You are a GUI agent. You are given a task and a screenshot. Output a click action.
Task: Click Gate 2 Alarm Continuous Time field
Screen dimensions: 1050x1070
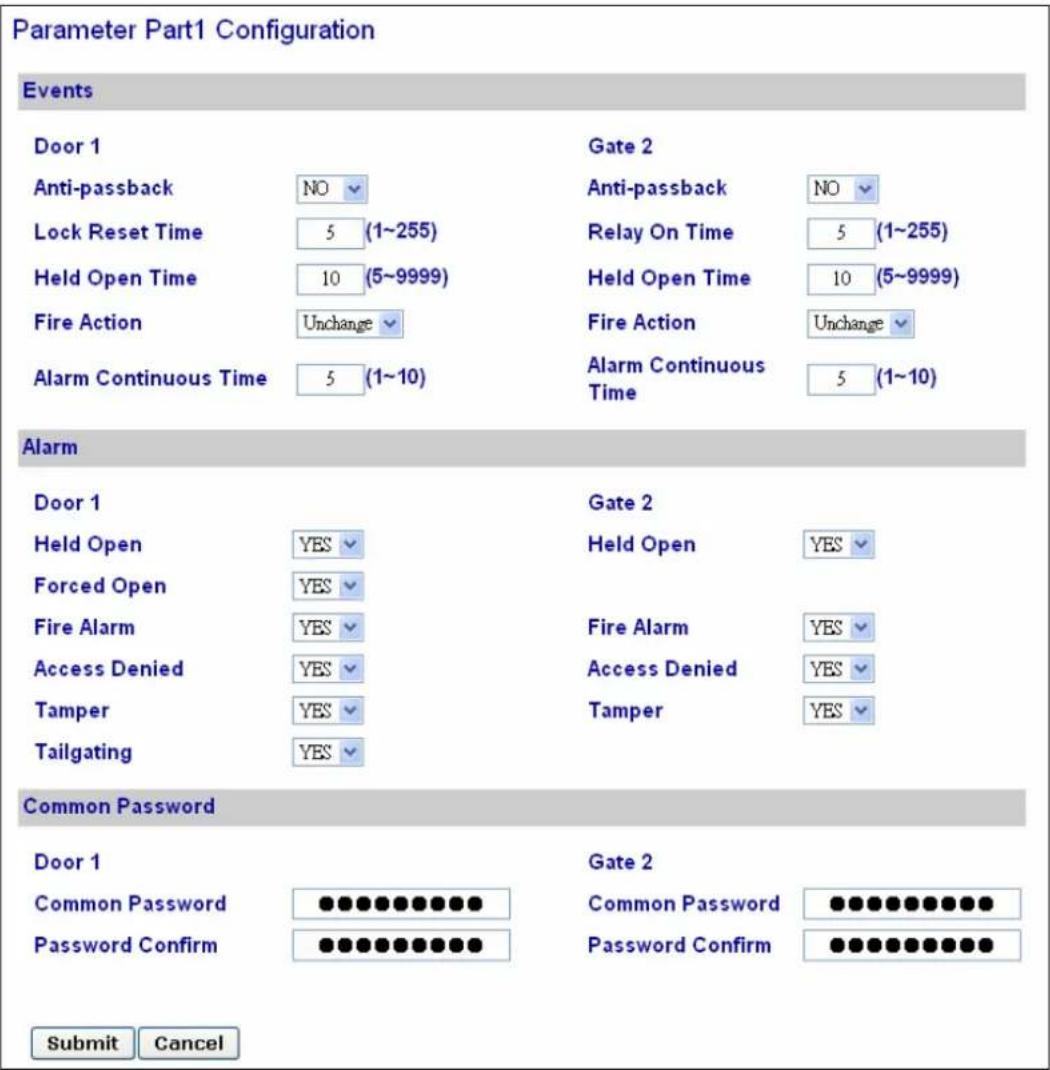point(841,379)
